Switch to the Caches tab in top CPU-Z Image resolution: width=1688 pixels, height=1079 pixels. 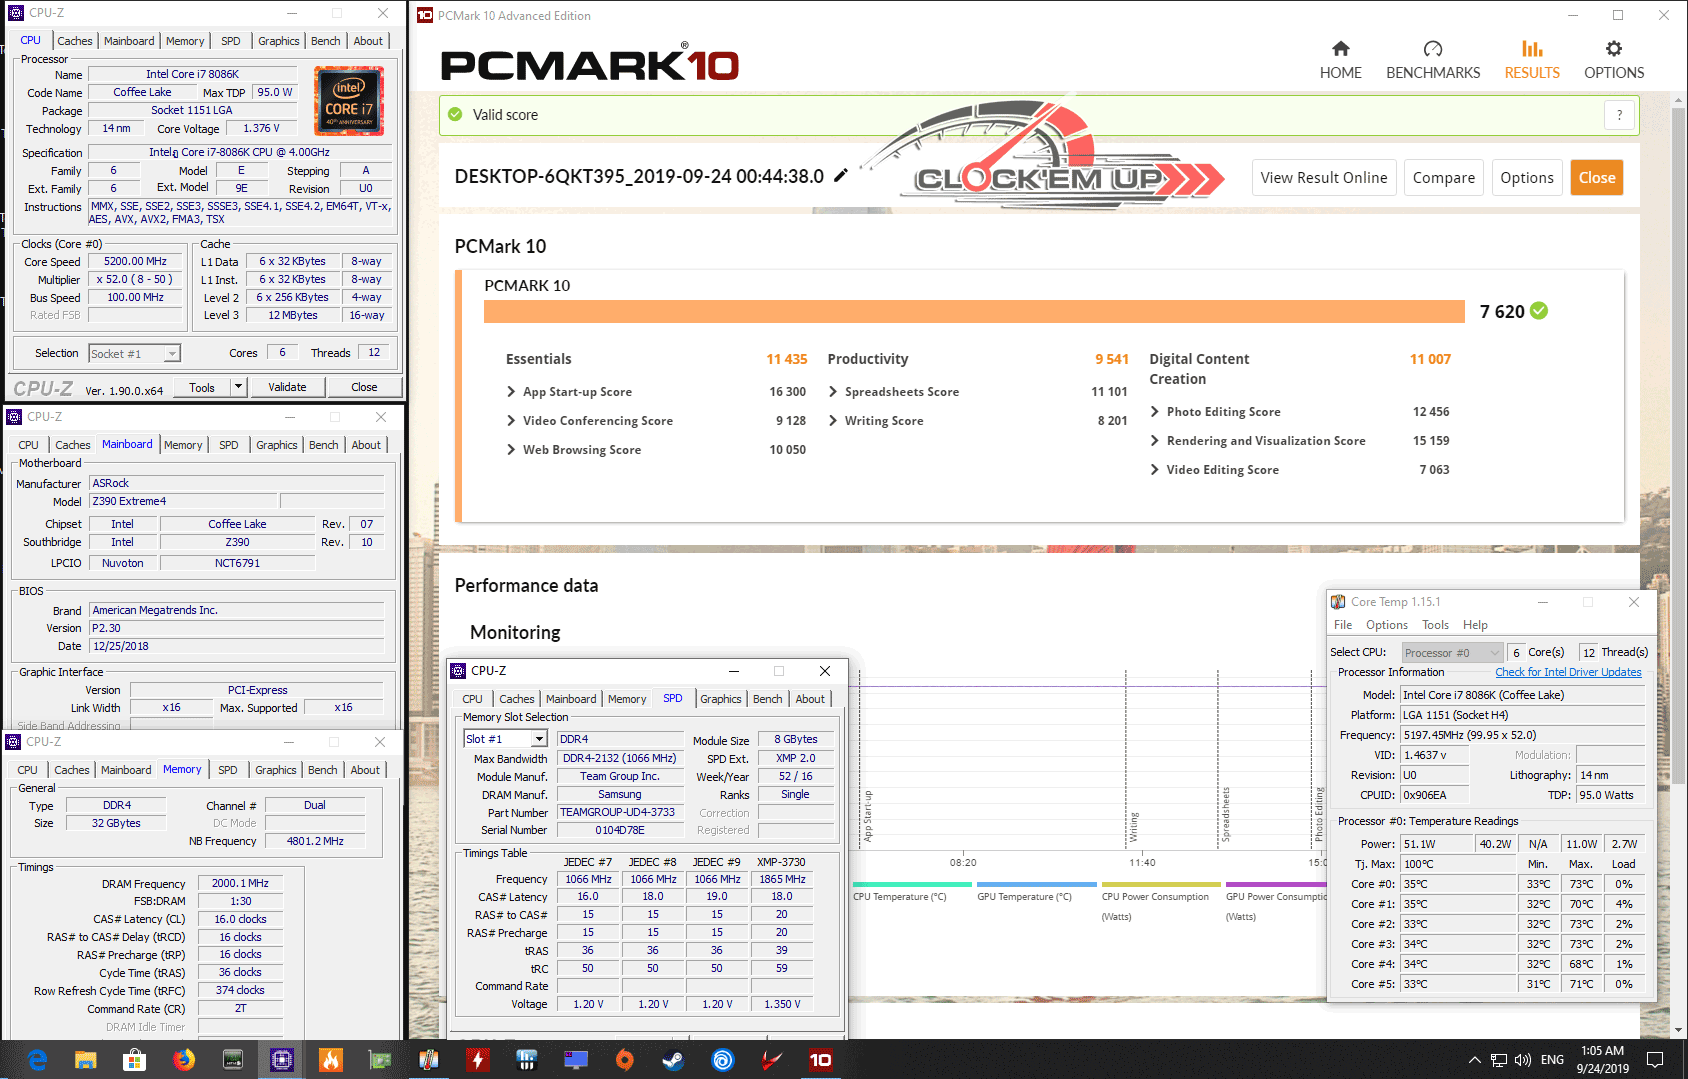(x=75, y=41)
